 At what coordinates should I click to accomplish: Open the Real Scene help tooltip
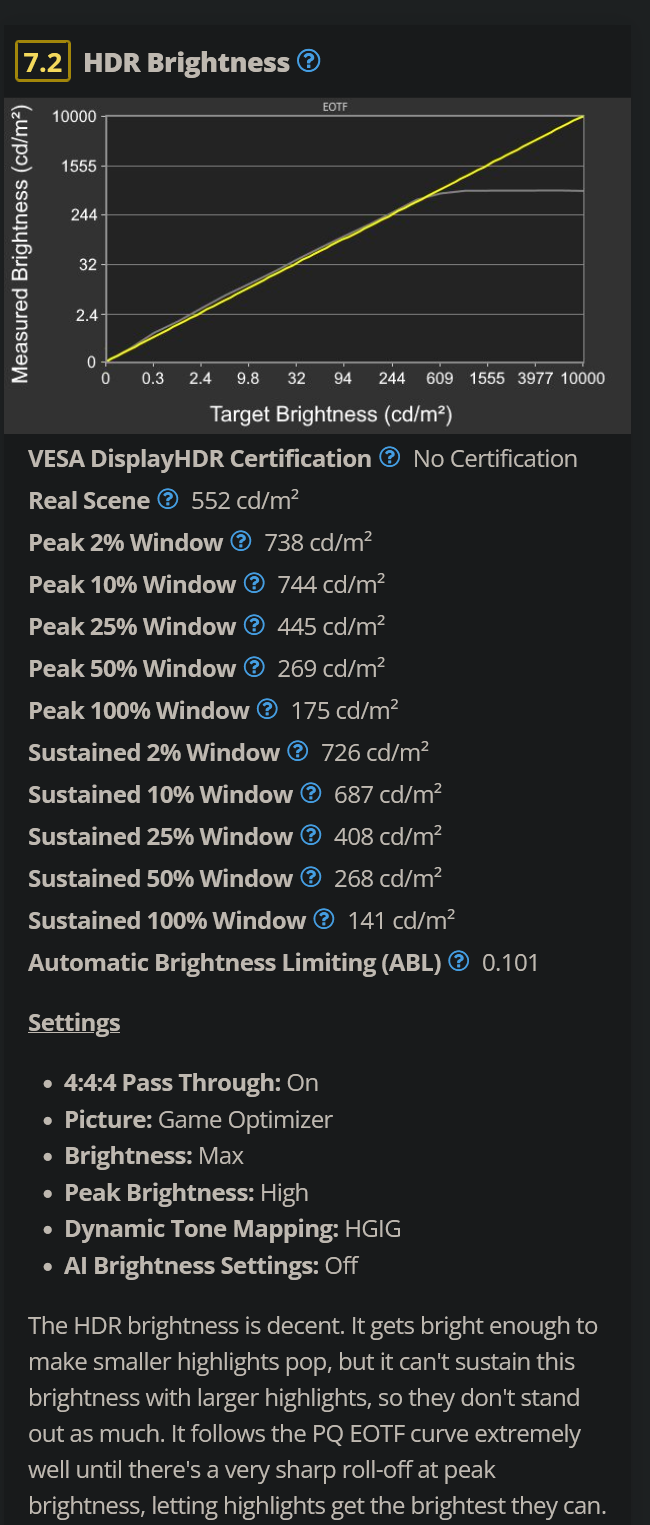tap(167, 498)
